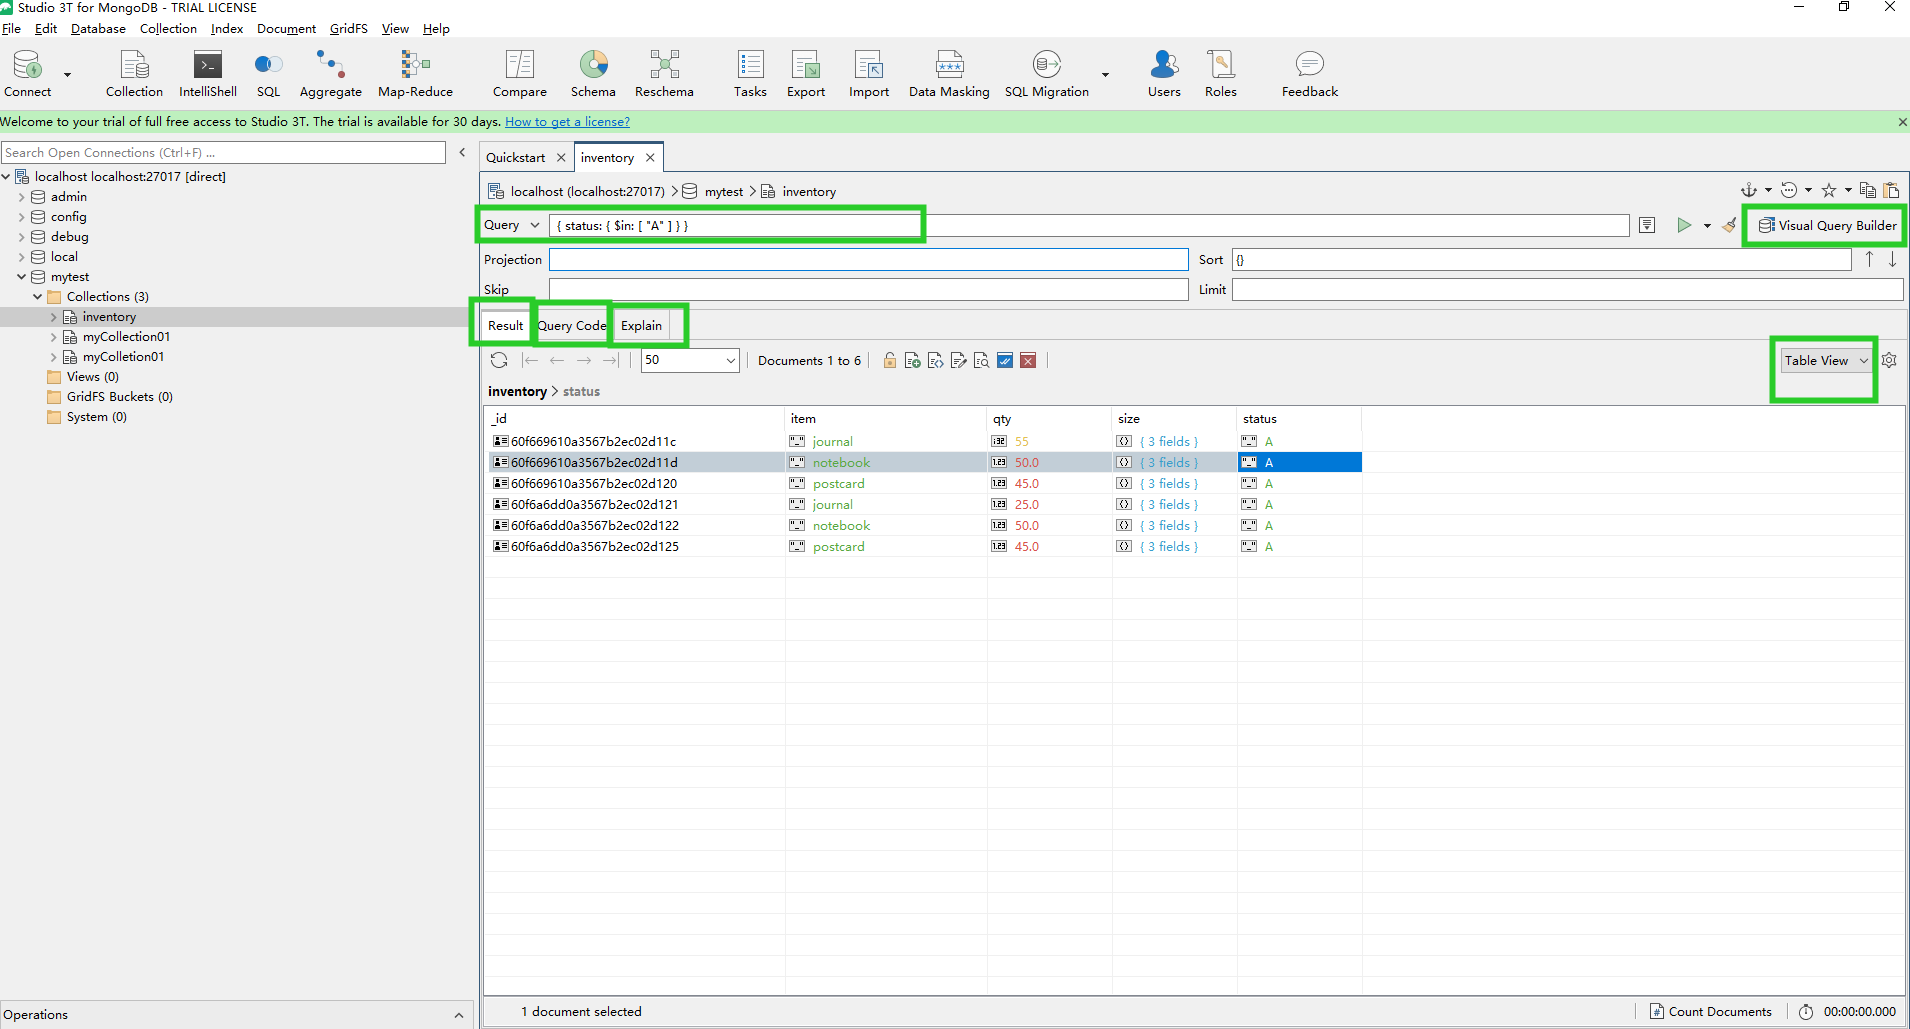This screenshot has height=1029, width=1910.
Task: Clear the query with the broom icon
Action: click(1729, 225)
